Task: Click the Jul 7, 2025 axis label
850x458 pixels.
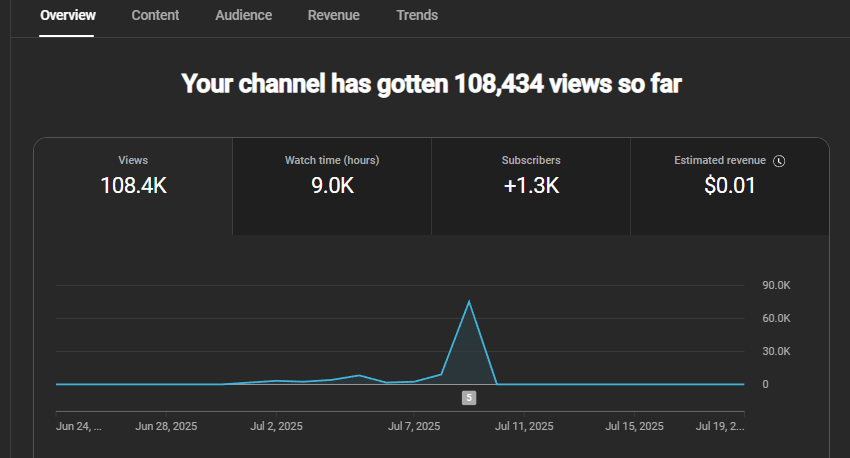Action: tap(414, 426)
